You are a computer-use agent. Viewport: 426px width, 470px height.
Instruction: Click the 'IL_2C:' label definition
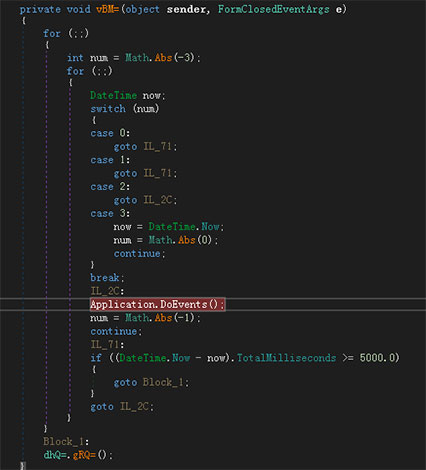pyautogui.click(x=107, y=291)
